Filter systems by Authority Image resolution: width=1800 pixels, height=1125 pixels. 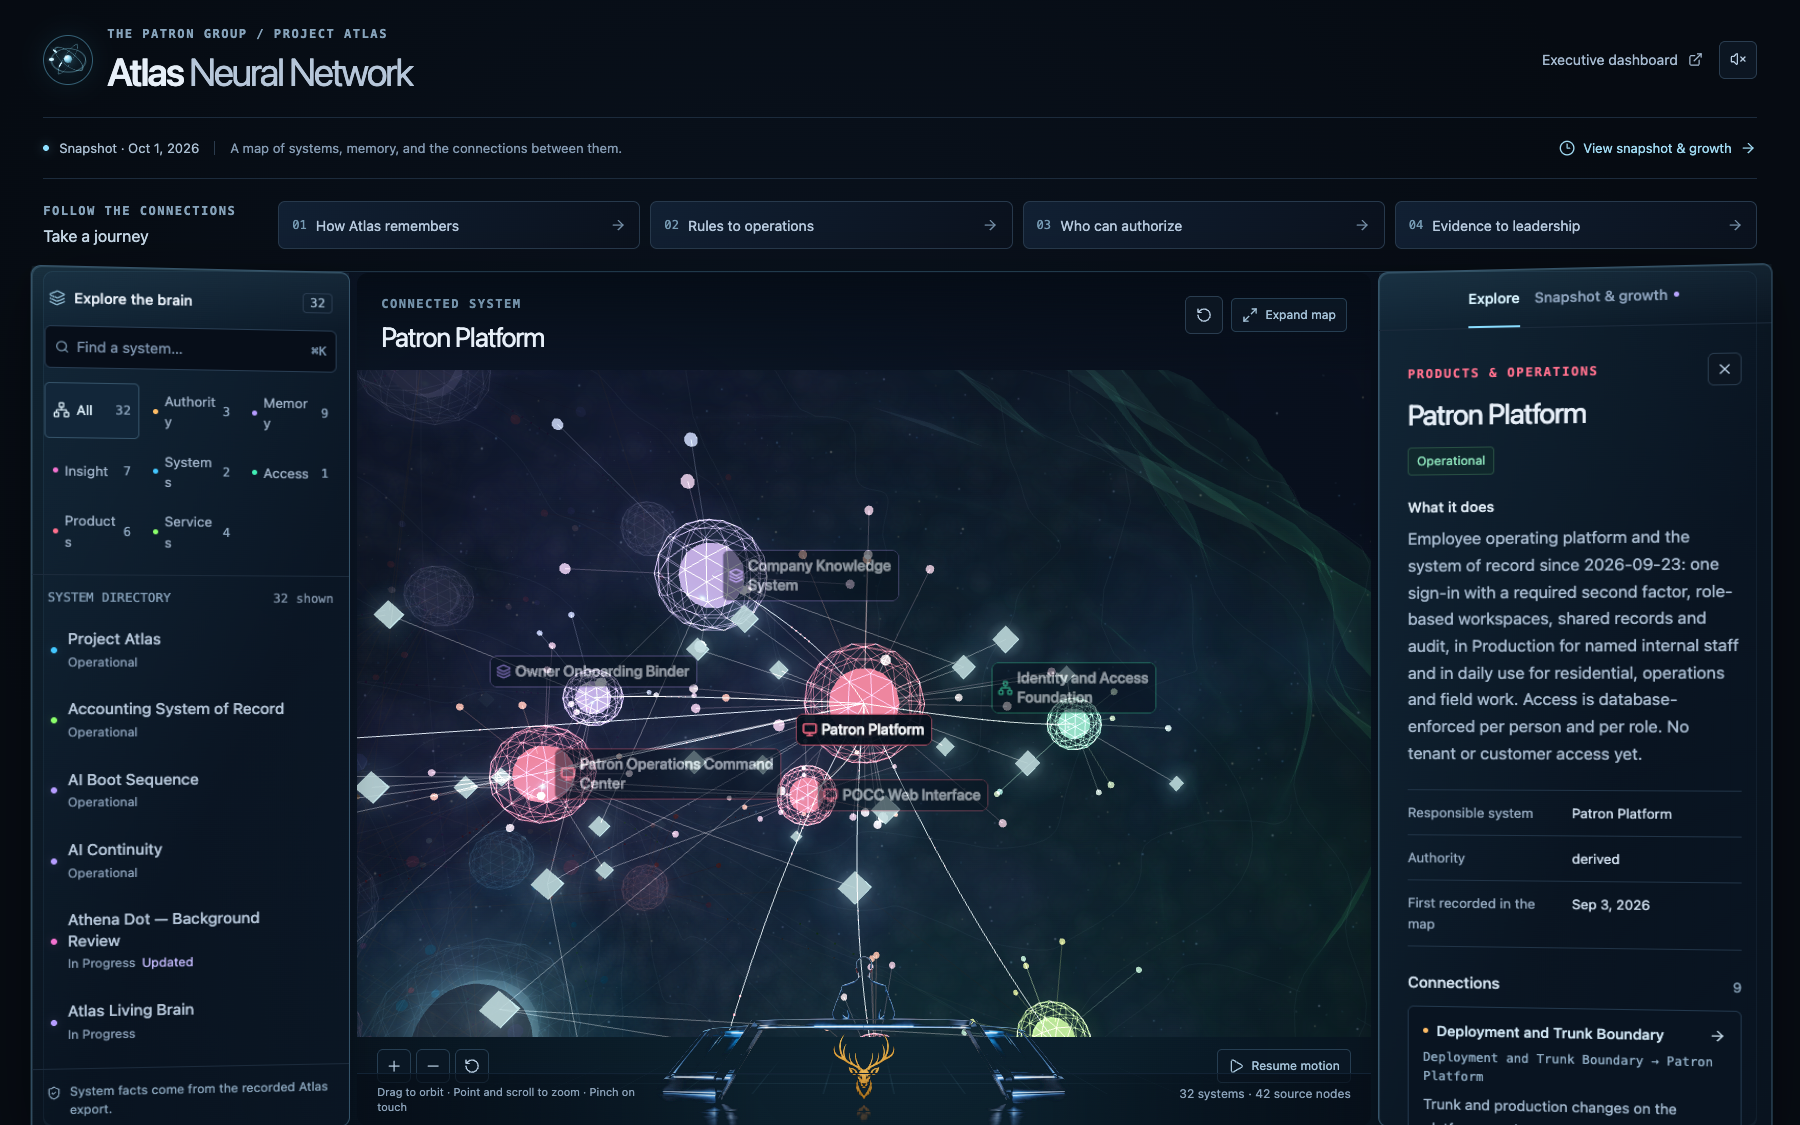tap(191, 412)
